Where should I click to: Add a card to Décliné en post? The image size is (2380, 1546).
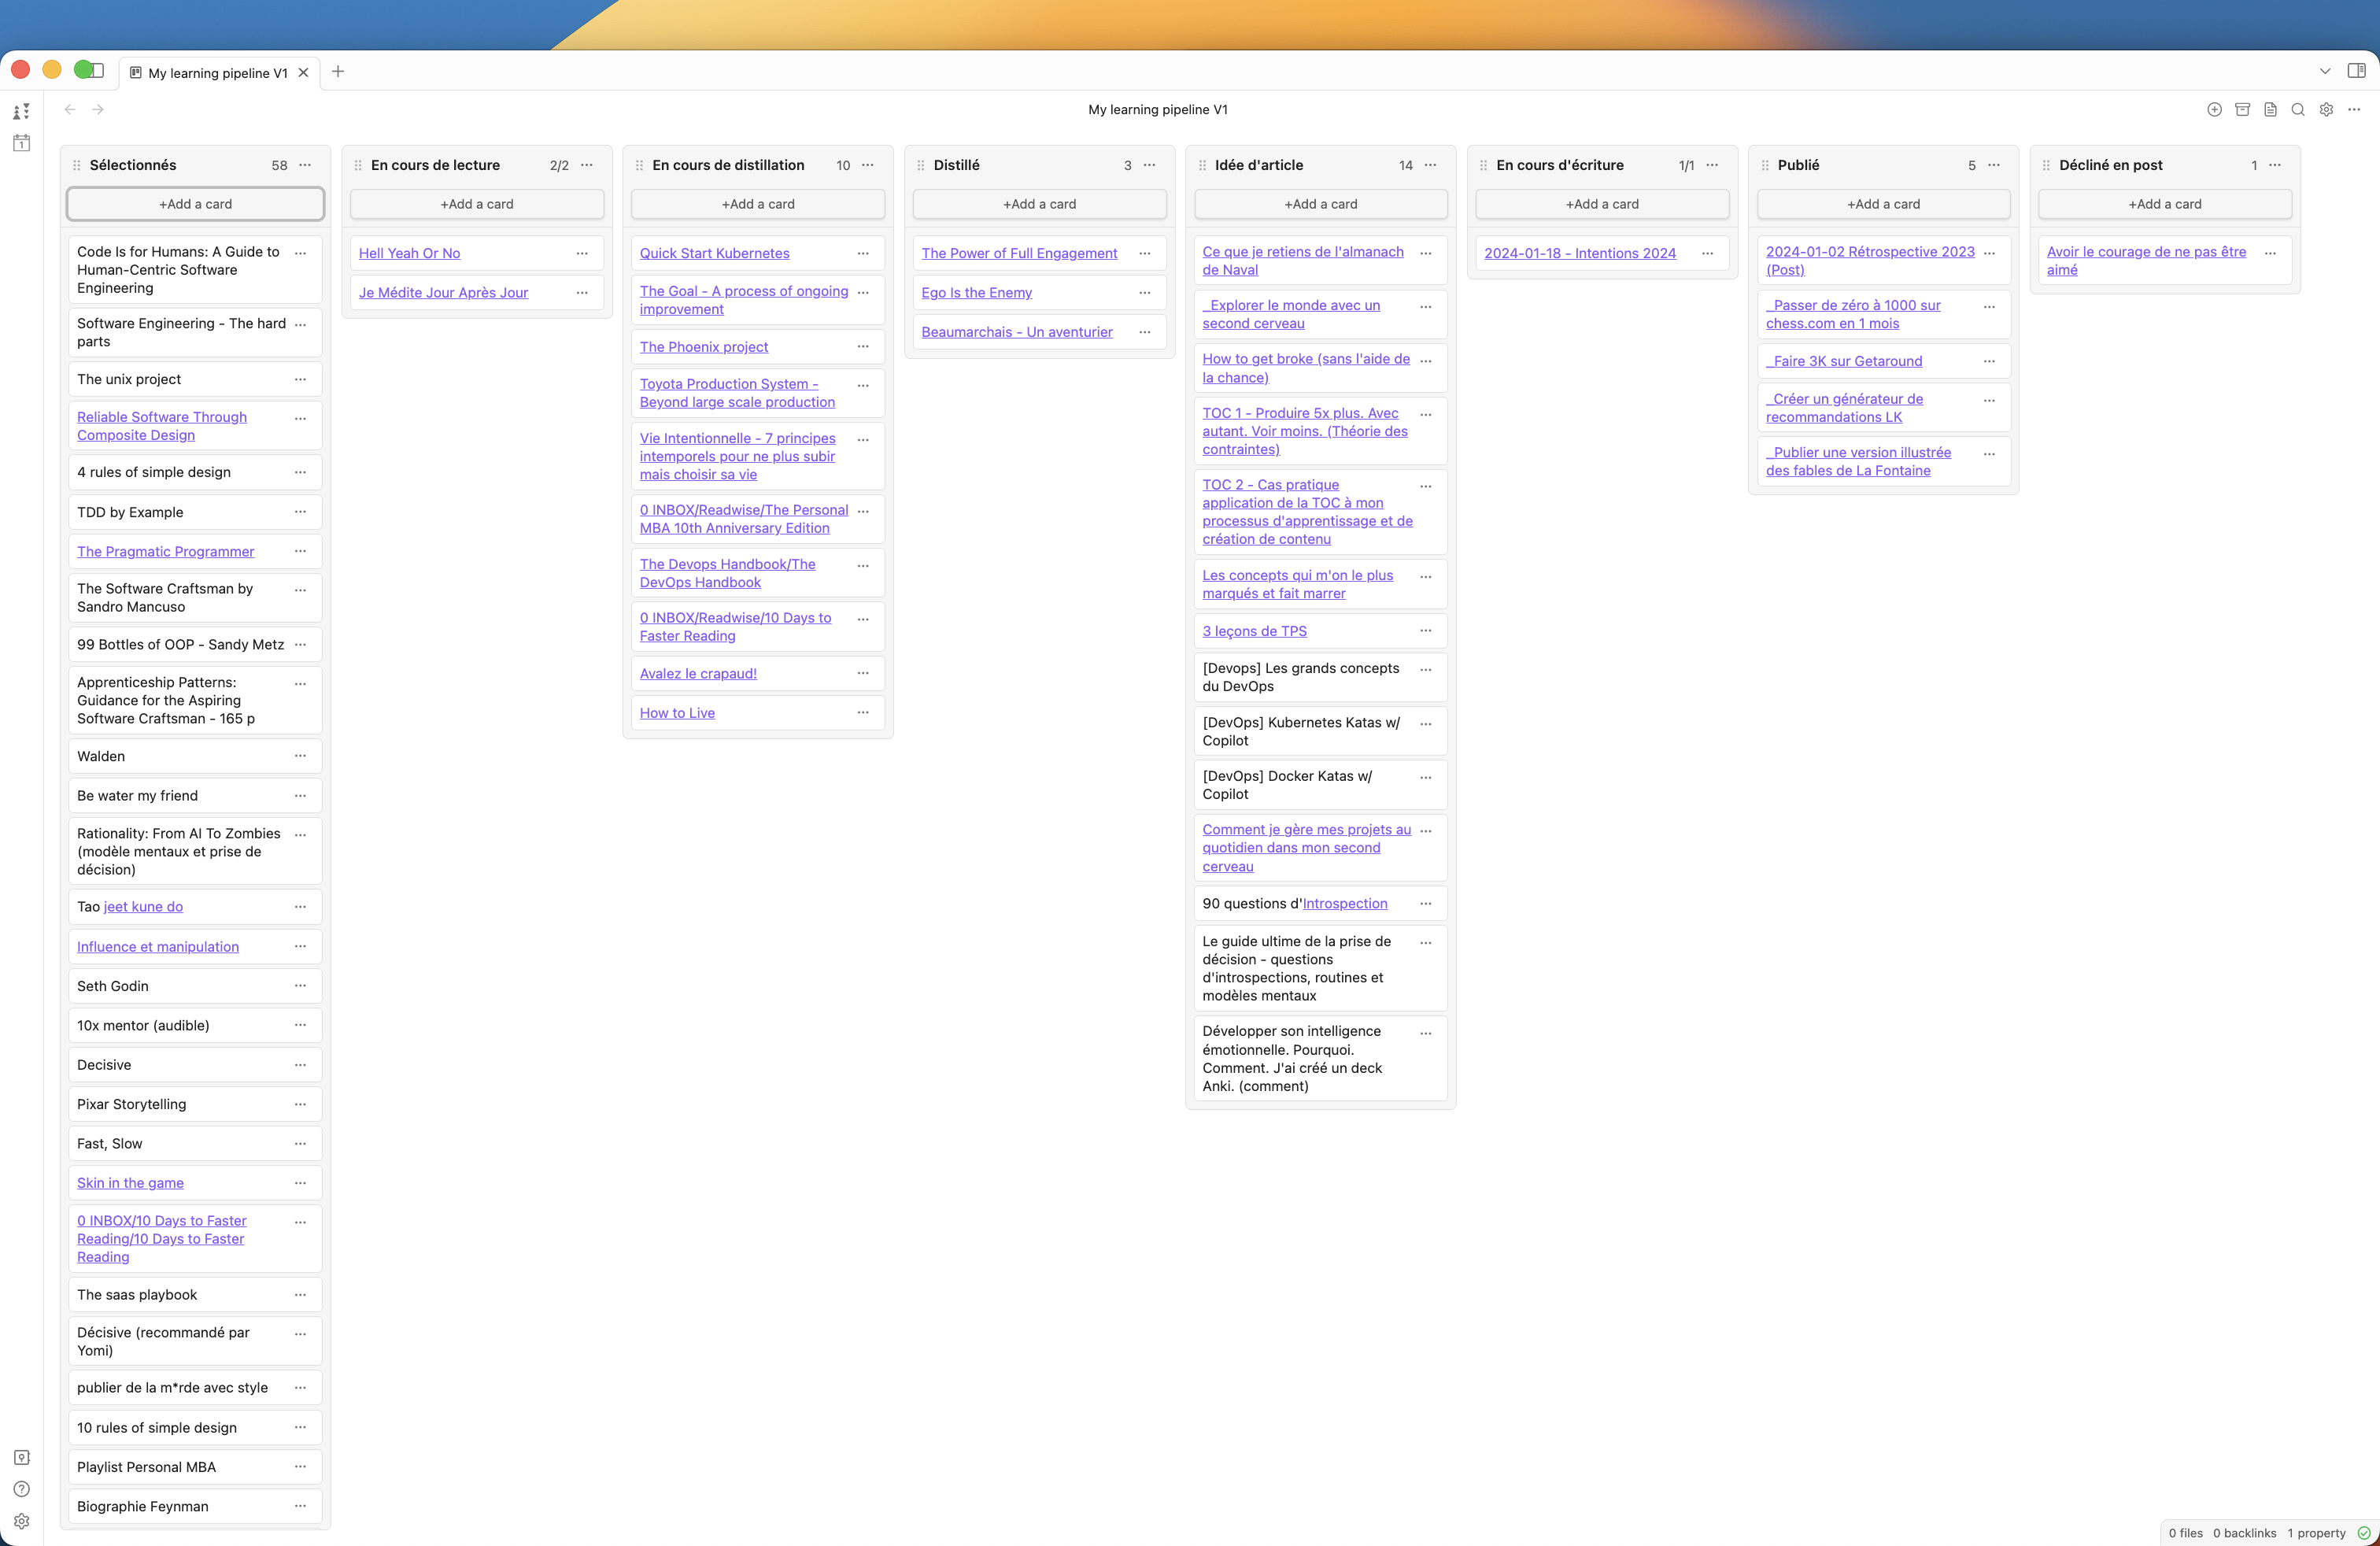(2165, 204)
